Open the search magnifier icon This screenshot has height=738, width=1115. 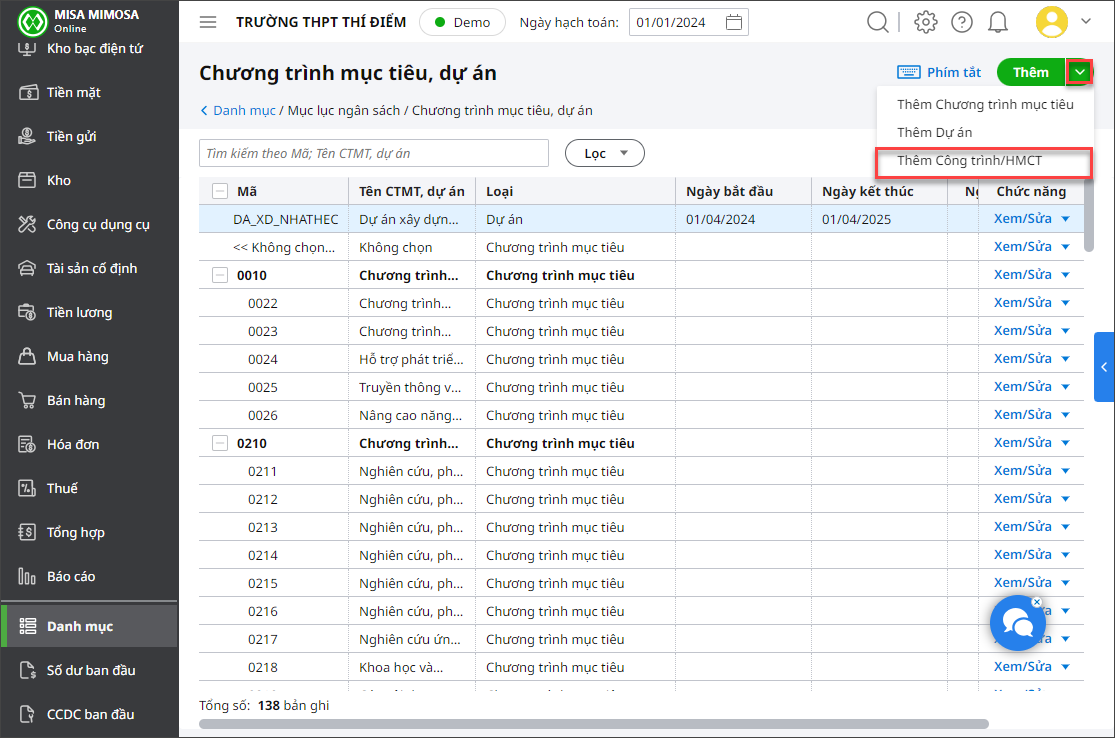tap(877, 22)
